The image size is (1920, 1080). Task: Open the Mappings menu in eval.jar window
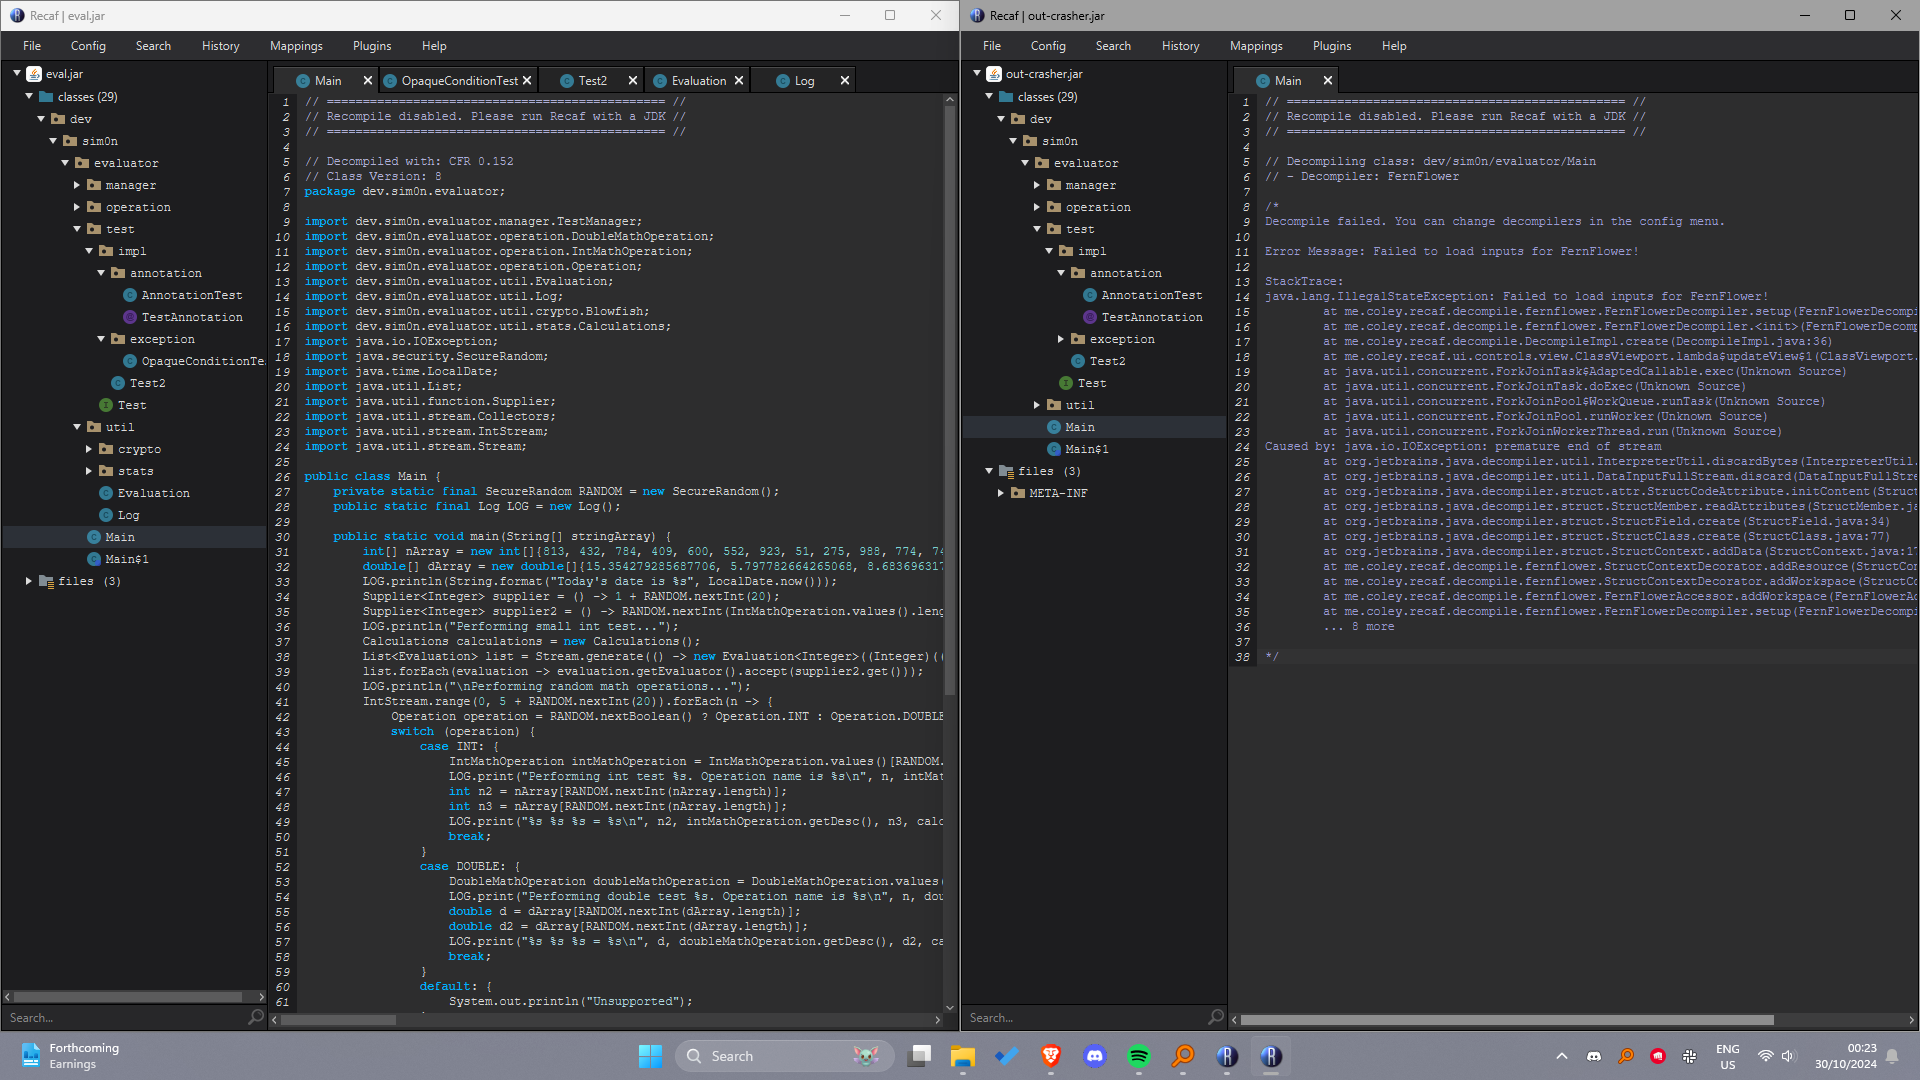coord(296,46)
